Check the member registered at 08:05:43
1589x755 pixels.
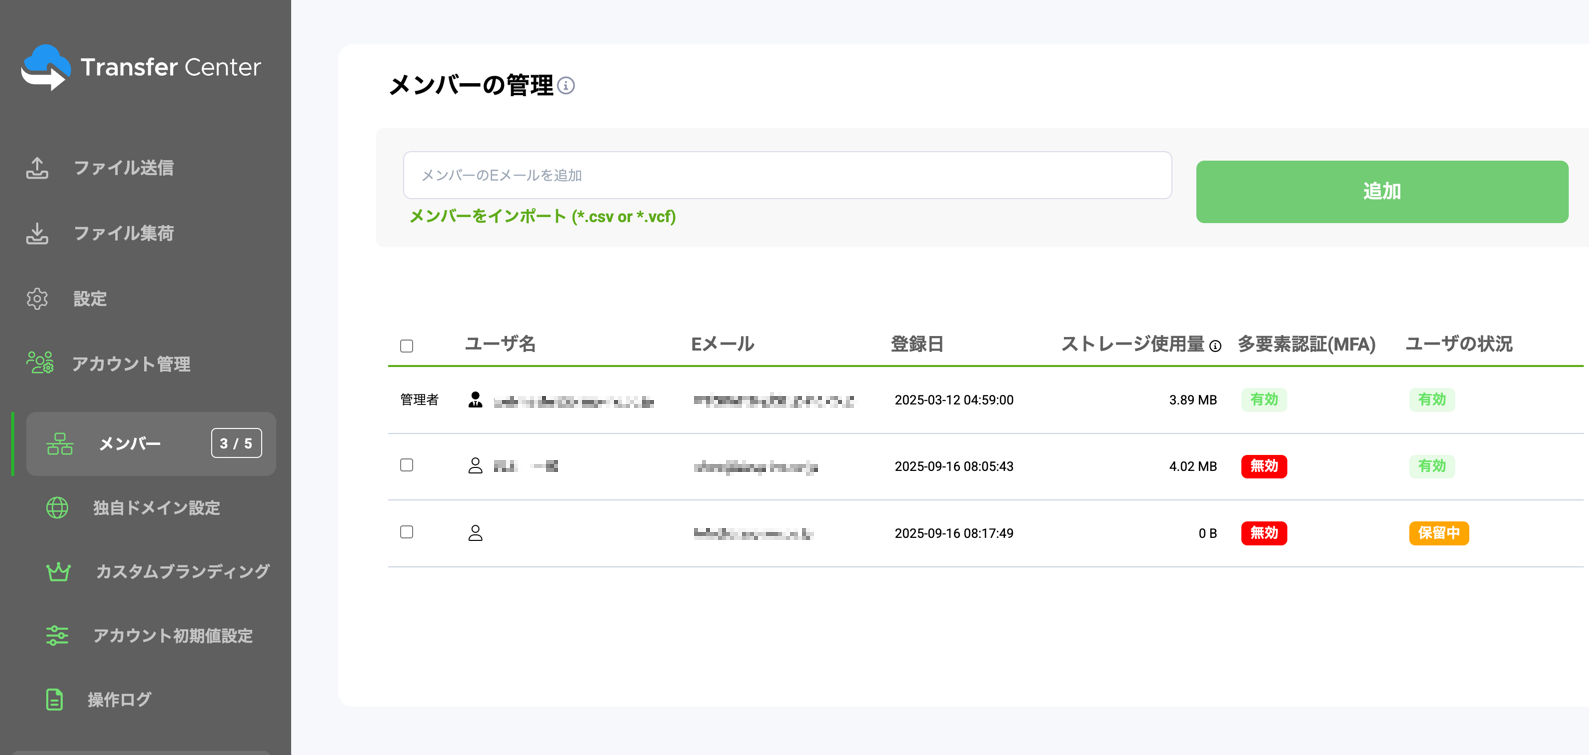pos(407,465)
